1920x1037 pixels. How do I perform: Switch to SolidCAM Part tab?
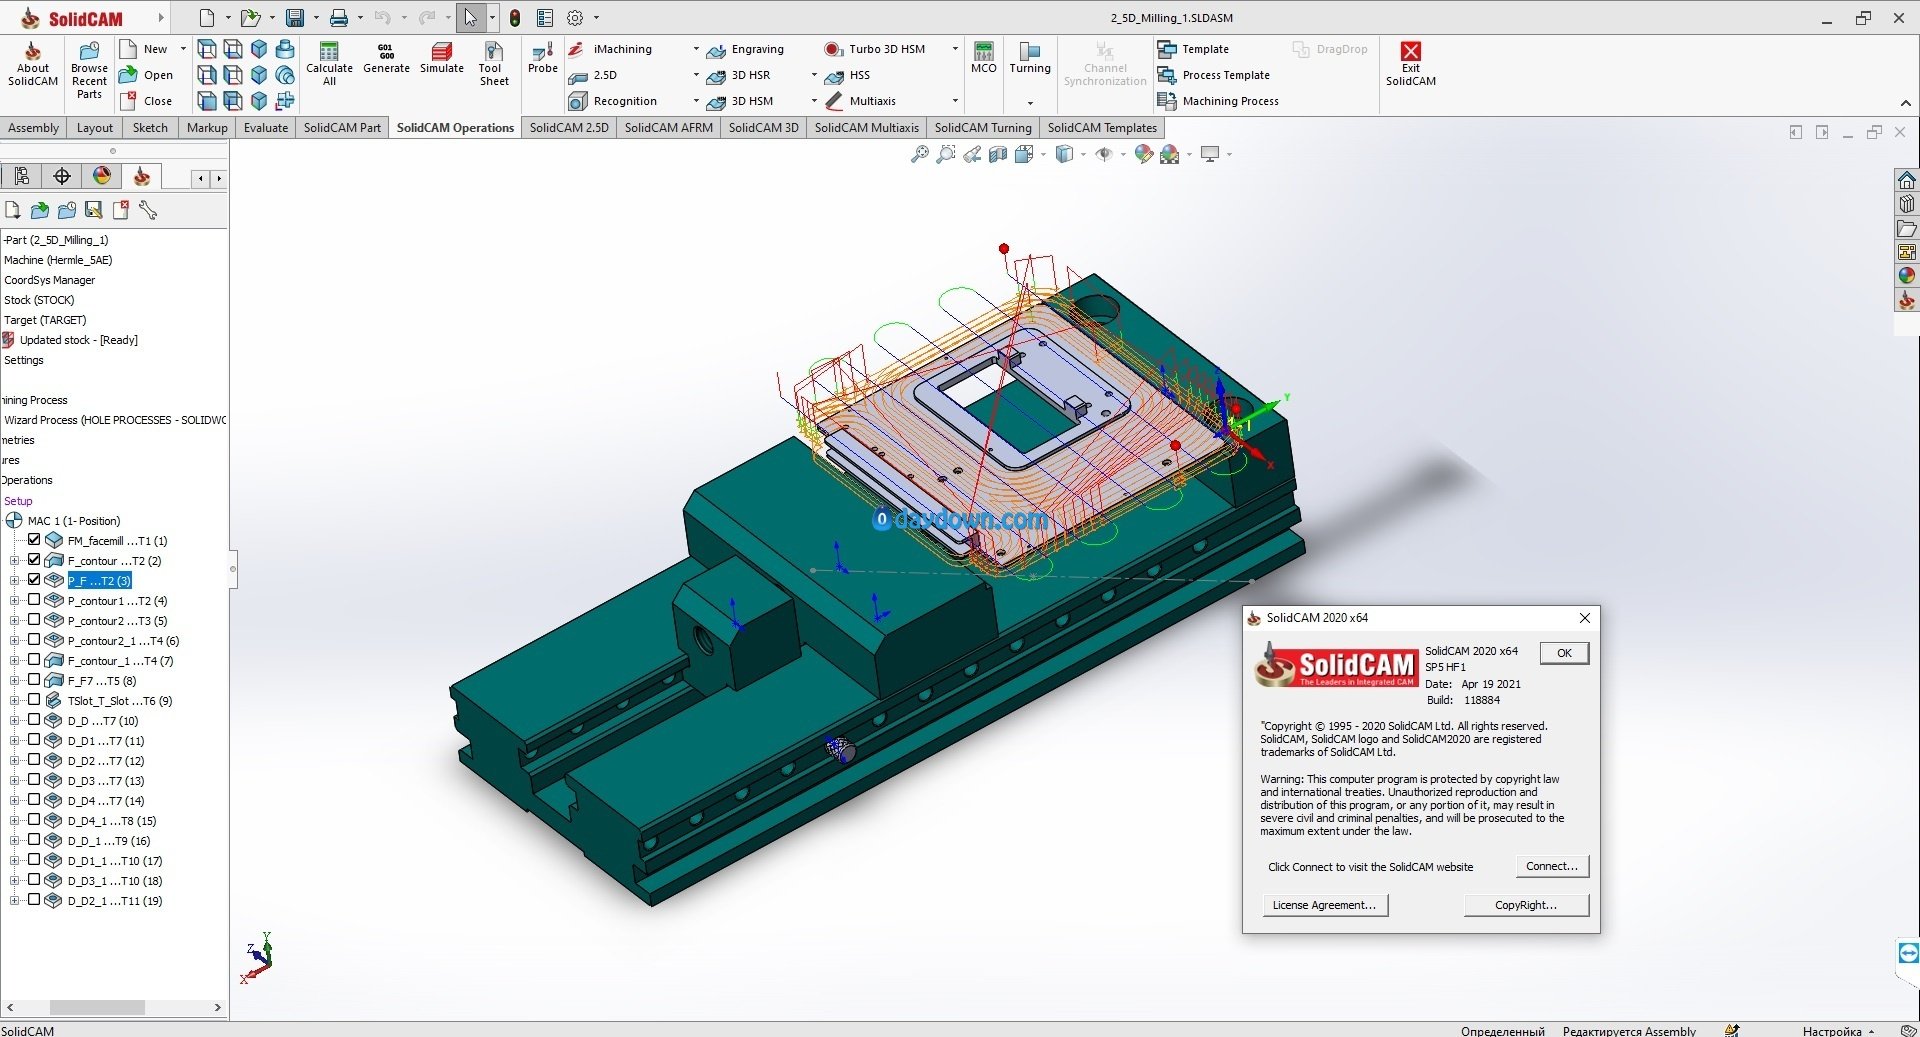pos(342,128)
